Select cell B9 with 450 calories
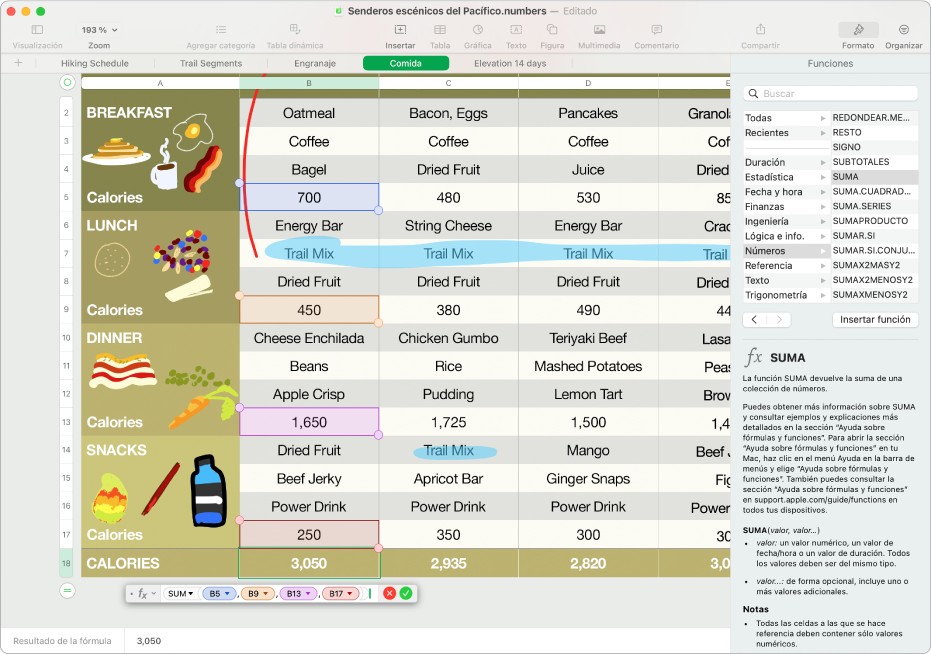Image resolution: width=931 pixels, height=654 pixels. pos(309,310)
